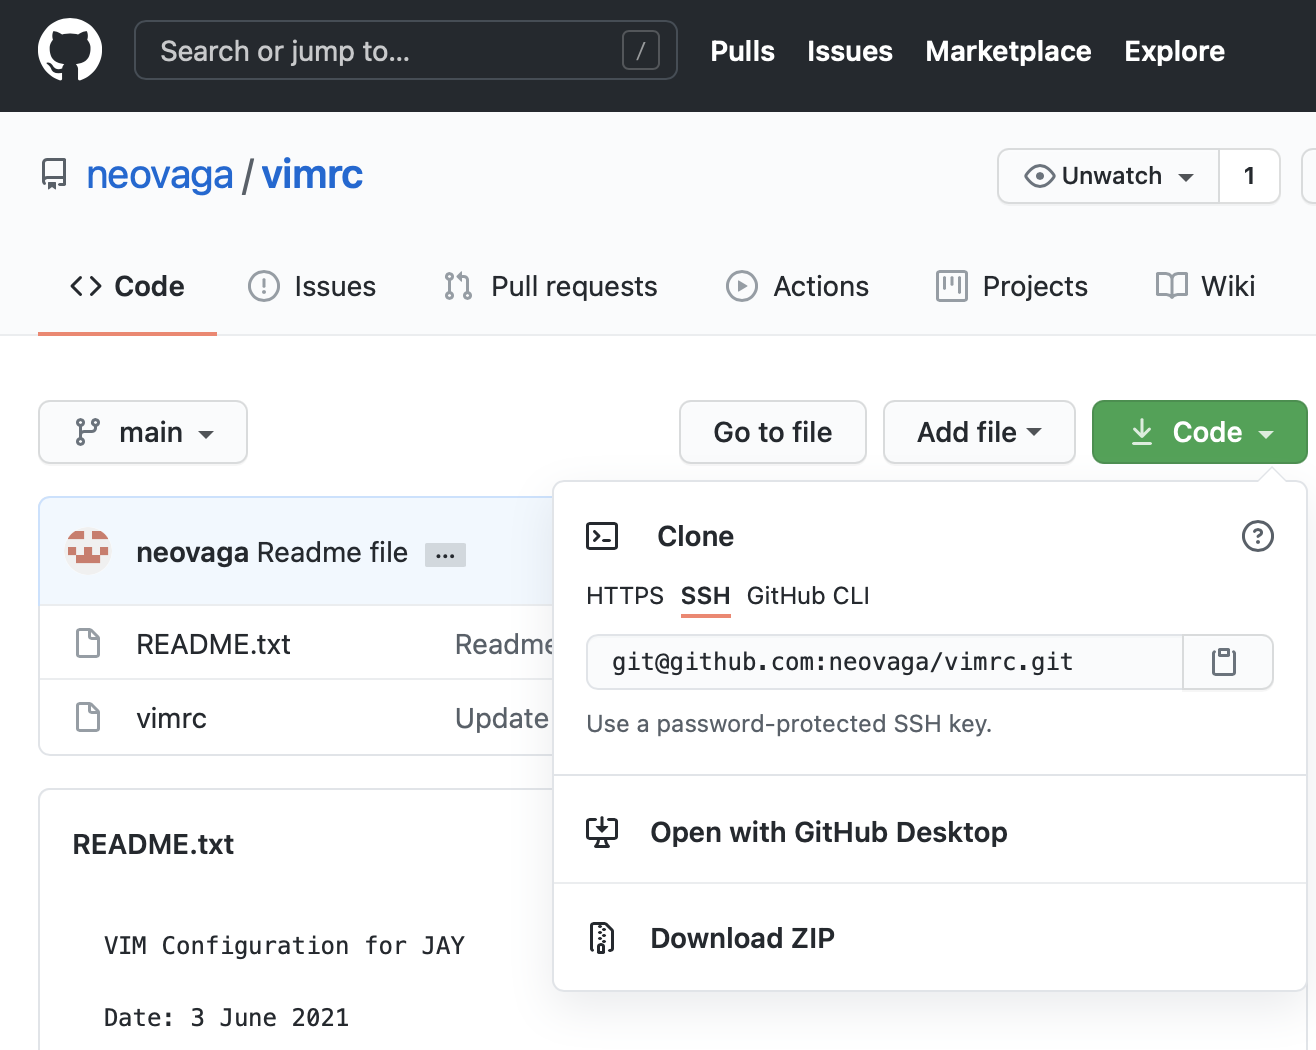Click the Readme commit text for README.txt row

click(504, 644)
